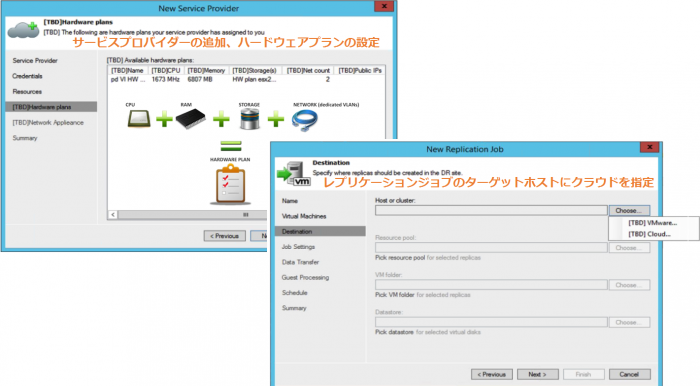Image resolution: width=700 pixels, height=386 pixels.
Task: Click the server VM destination icon
Action: [x=294, y=174]
